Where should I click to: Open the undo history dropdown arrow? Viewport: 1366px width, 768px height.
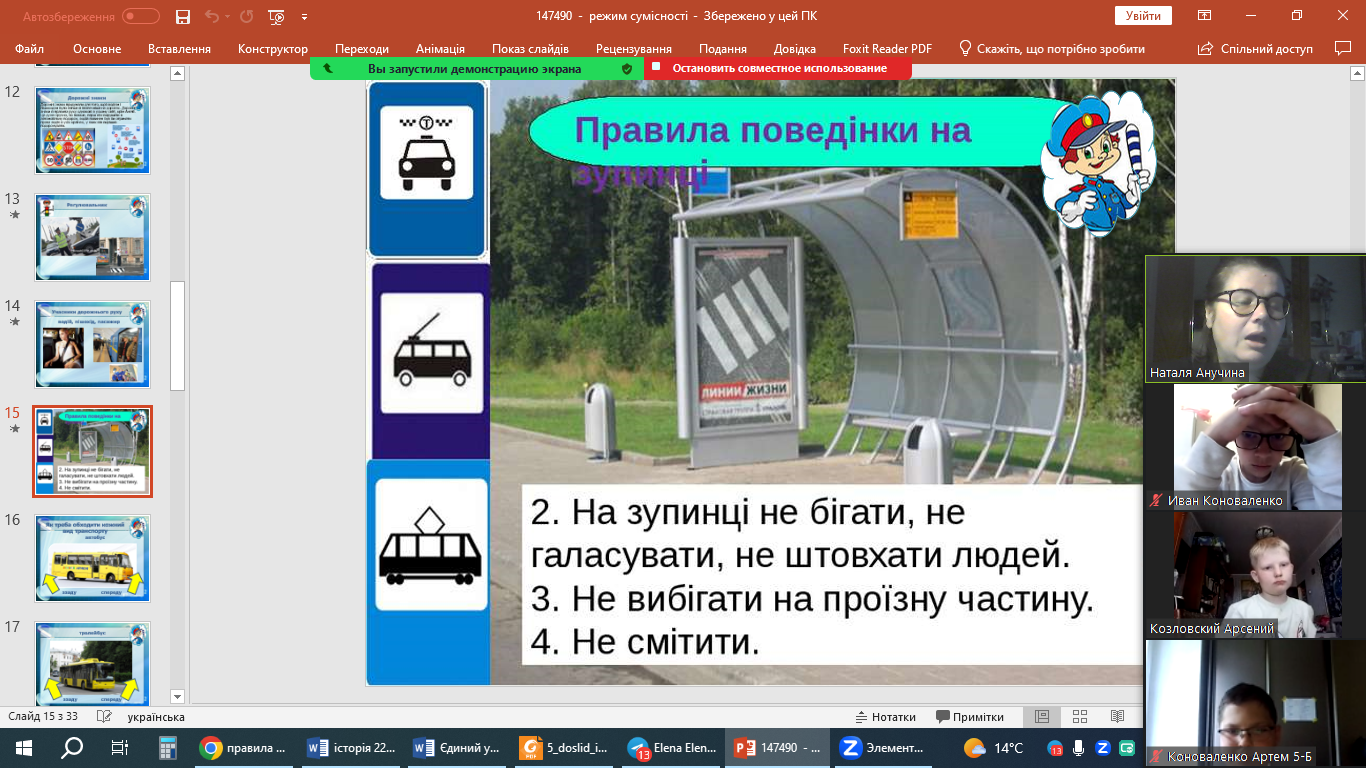click(x=227, y=16)
